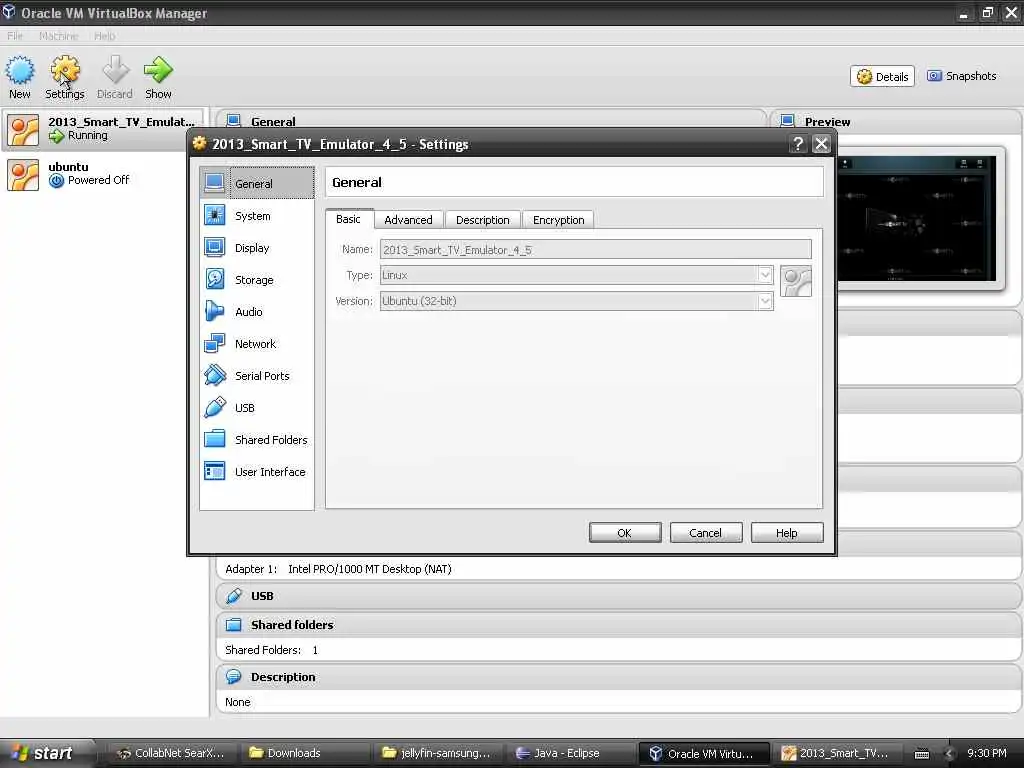Confirm settings with the OK button
This screenshot has width=1024, height=768.
(625, 533)
